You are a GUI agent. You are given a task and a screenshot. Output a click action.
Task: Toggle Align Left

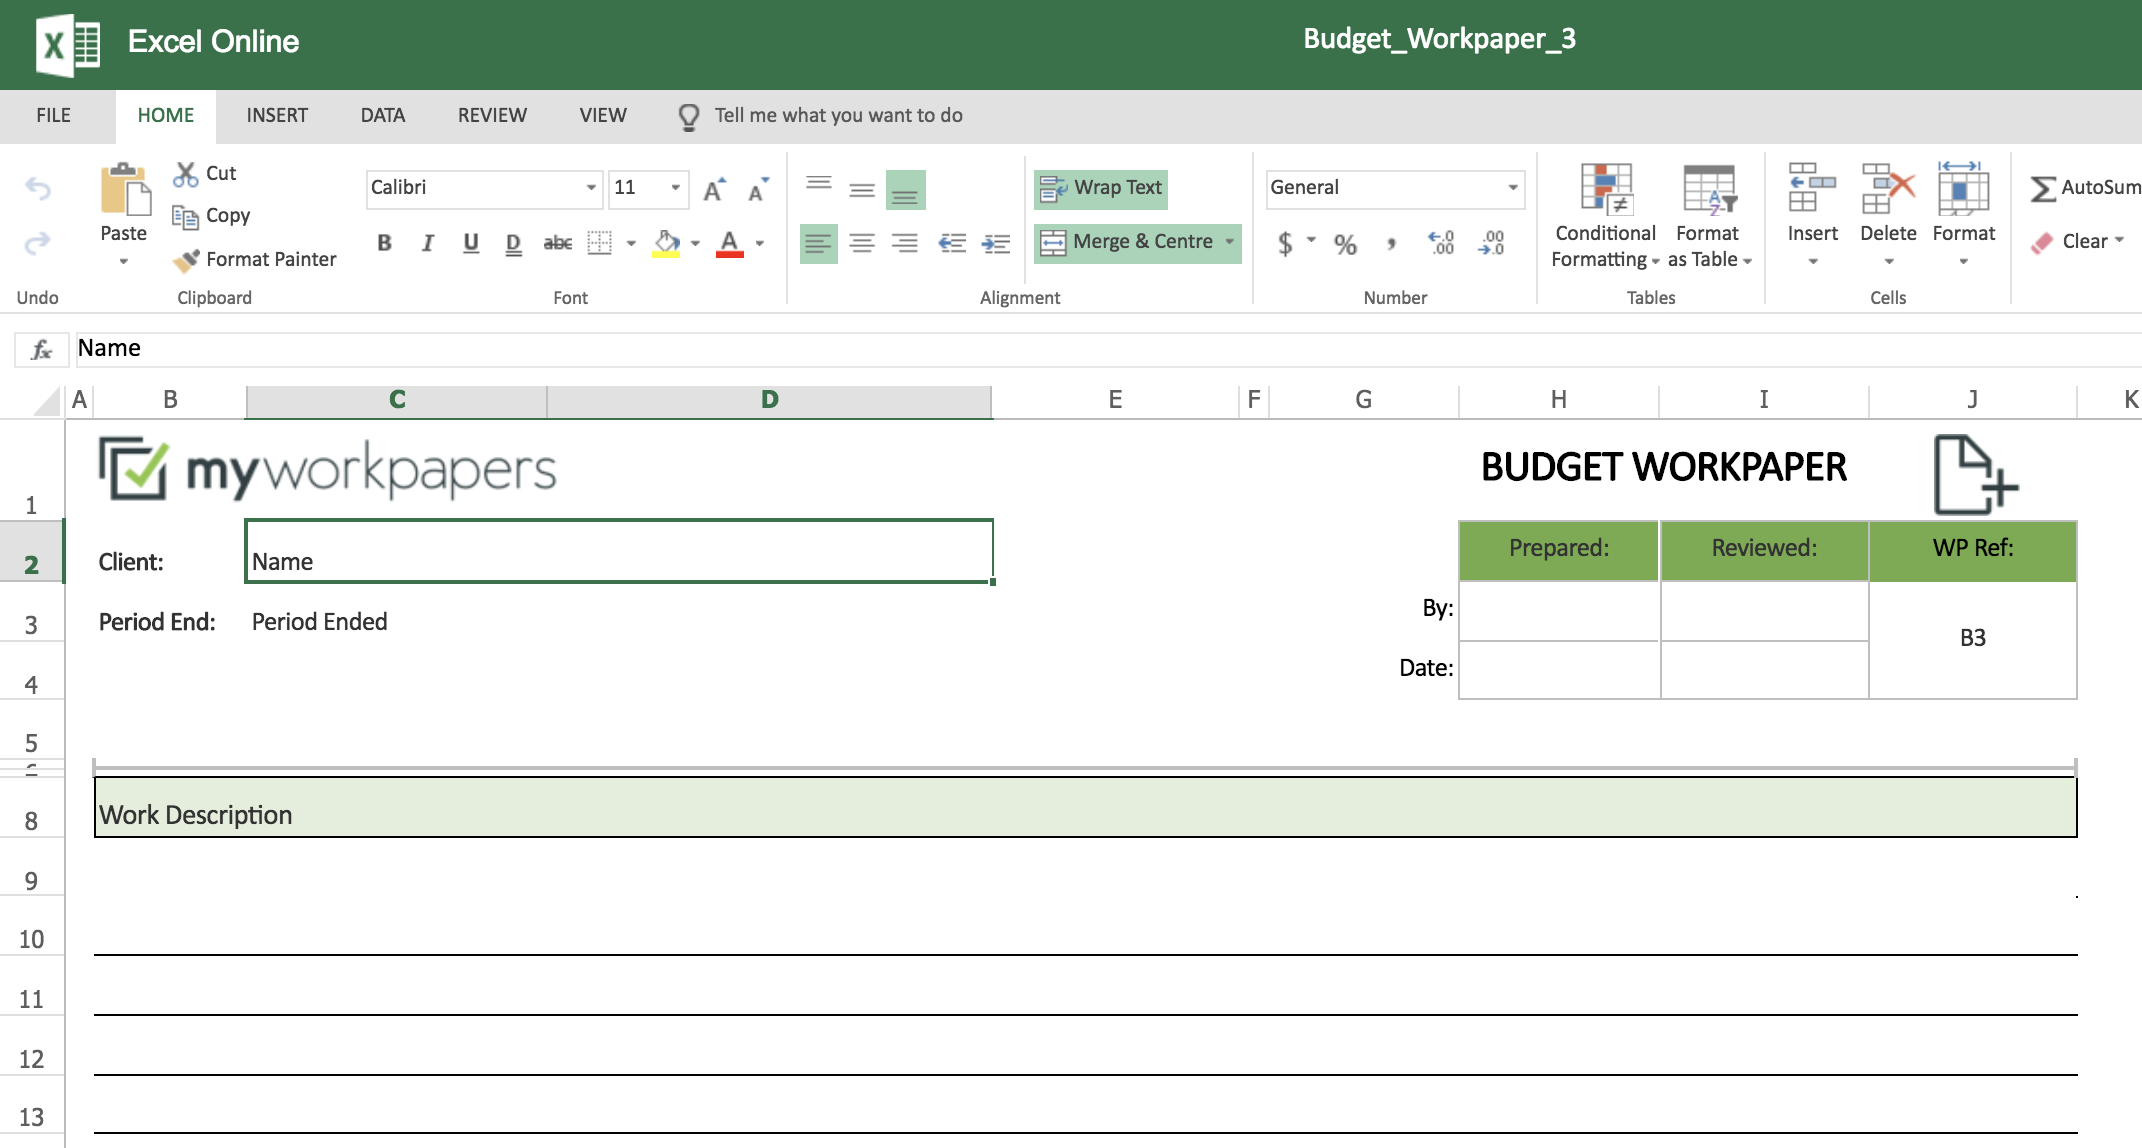pyautogui.click(x=818, y=243)
